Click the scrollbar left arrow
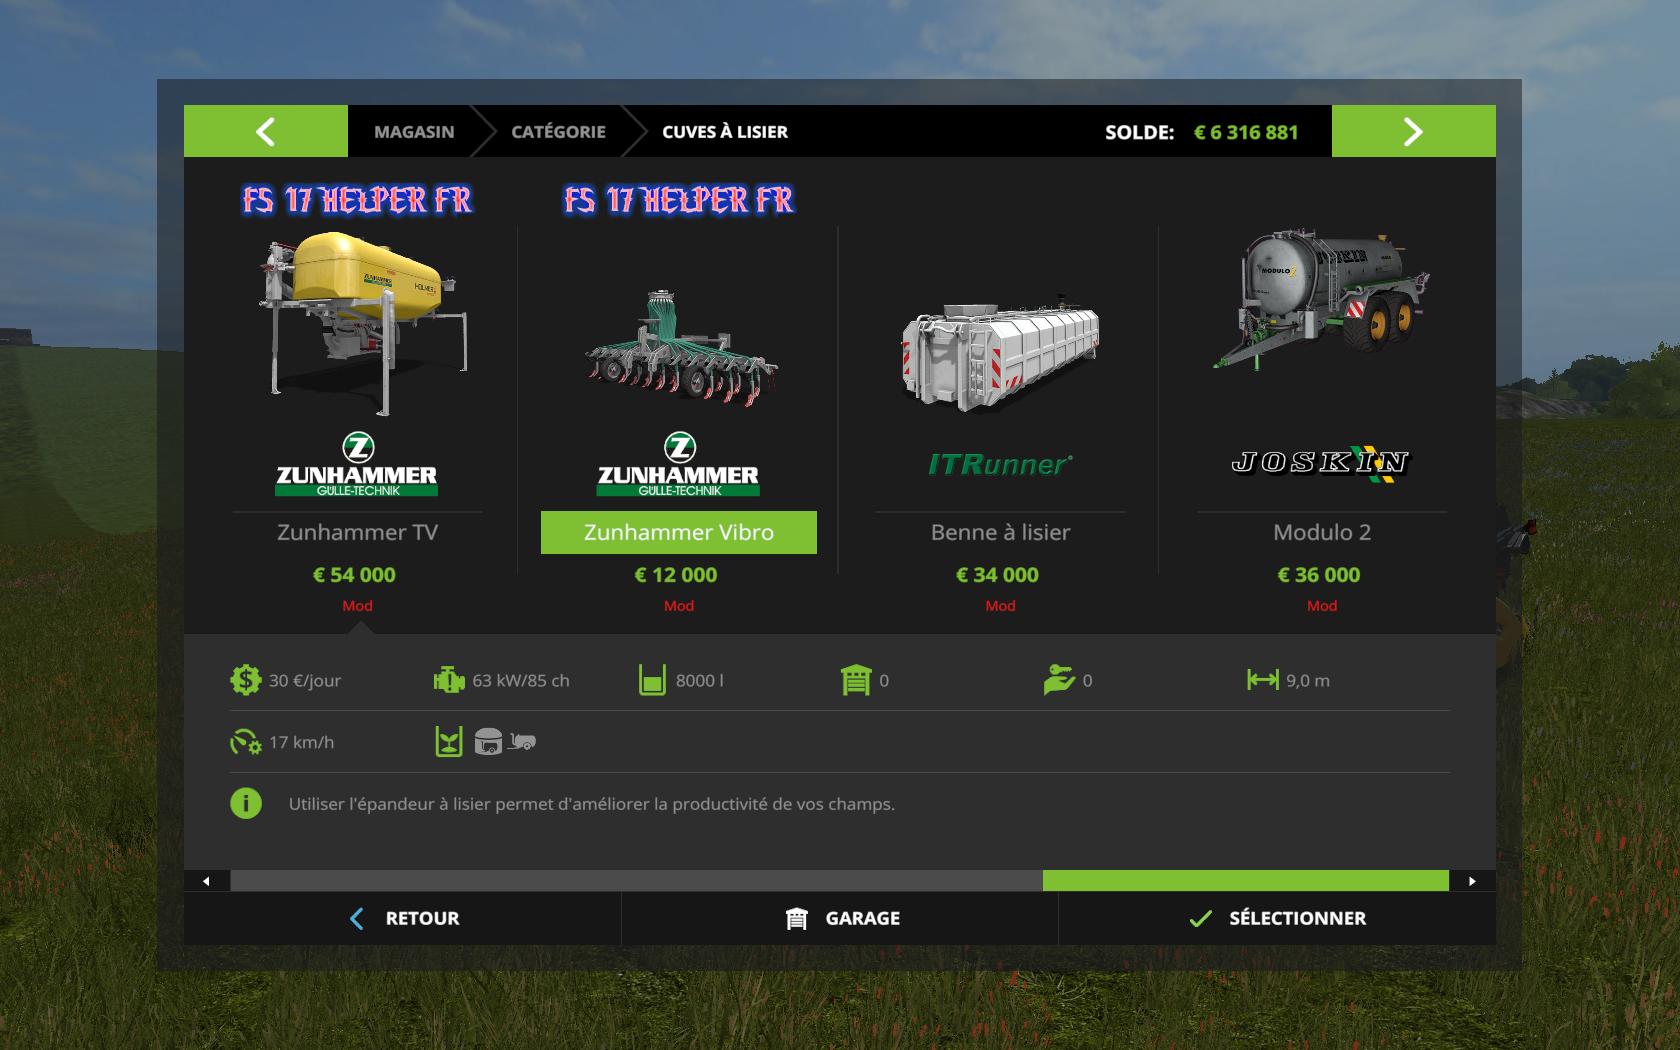Screen dimensions: 1680x1050 [x=207, y=881]
